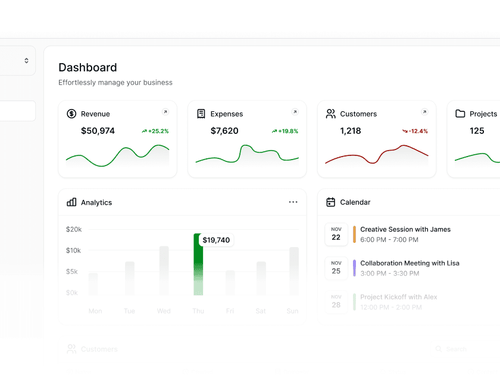Click the Calendar panel icon
This screenshot has height=375, width=500.
[330, 202]
